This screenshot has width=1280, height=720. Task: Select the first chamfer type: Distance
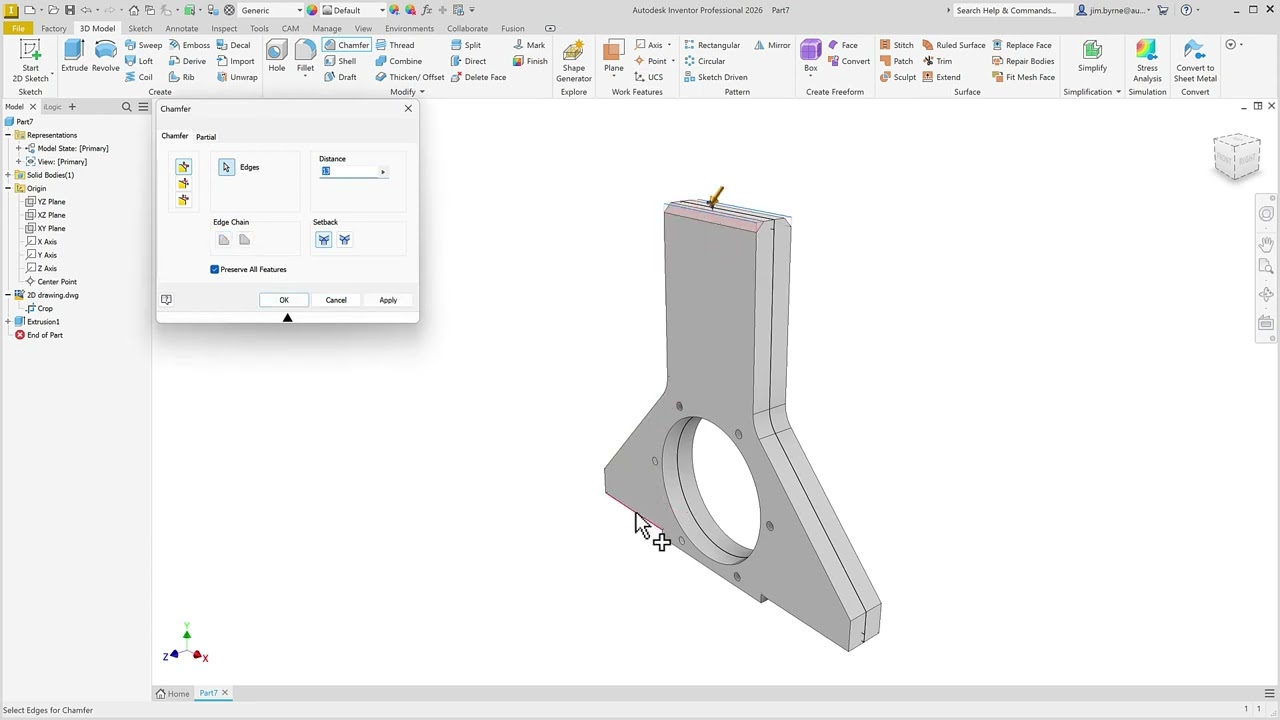[x=183, y=167]
